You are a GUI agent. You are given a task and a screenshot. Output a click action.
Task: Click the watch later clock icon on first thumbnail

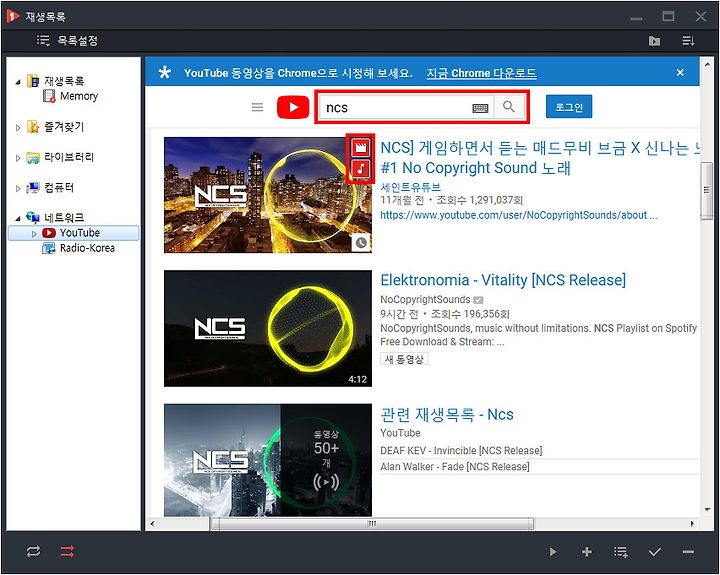pyautogui.click(x=361, y=242)
